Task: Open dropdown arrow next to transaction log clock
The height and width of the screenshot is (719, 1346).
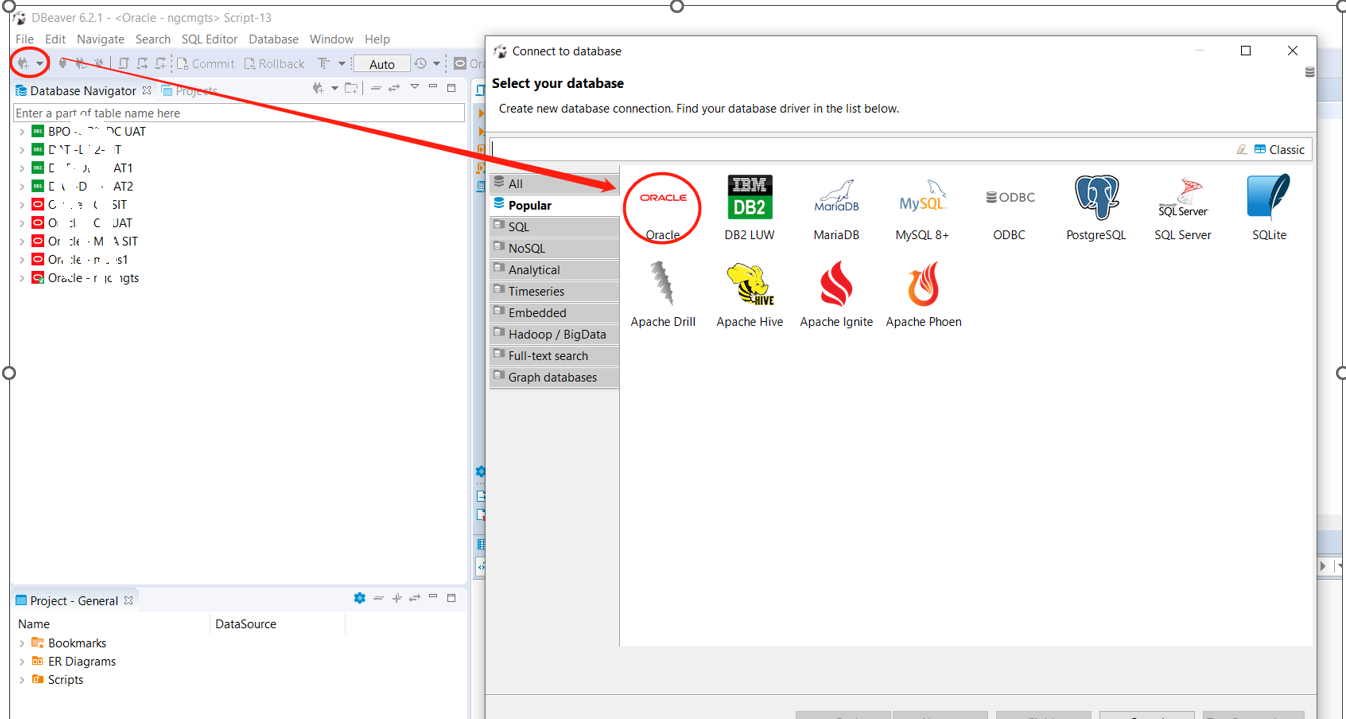Action: [x=436, y=64]
